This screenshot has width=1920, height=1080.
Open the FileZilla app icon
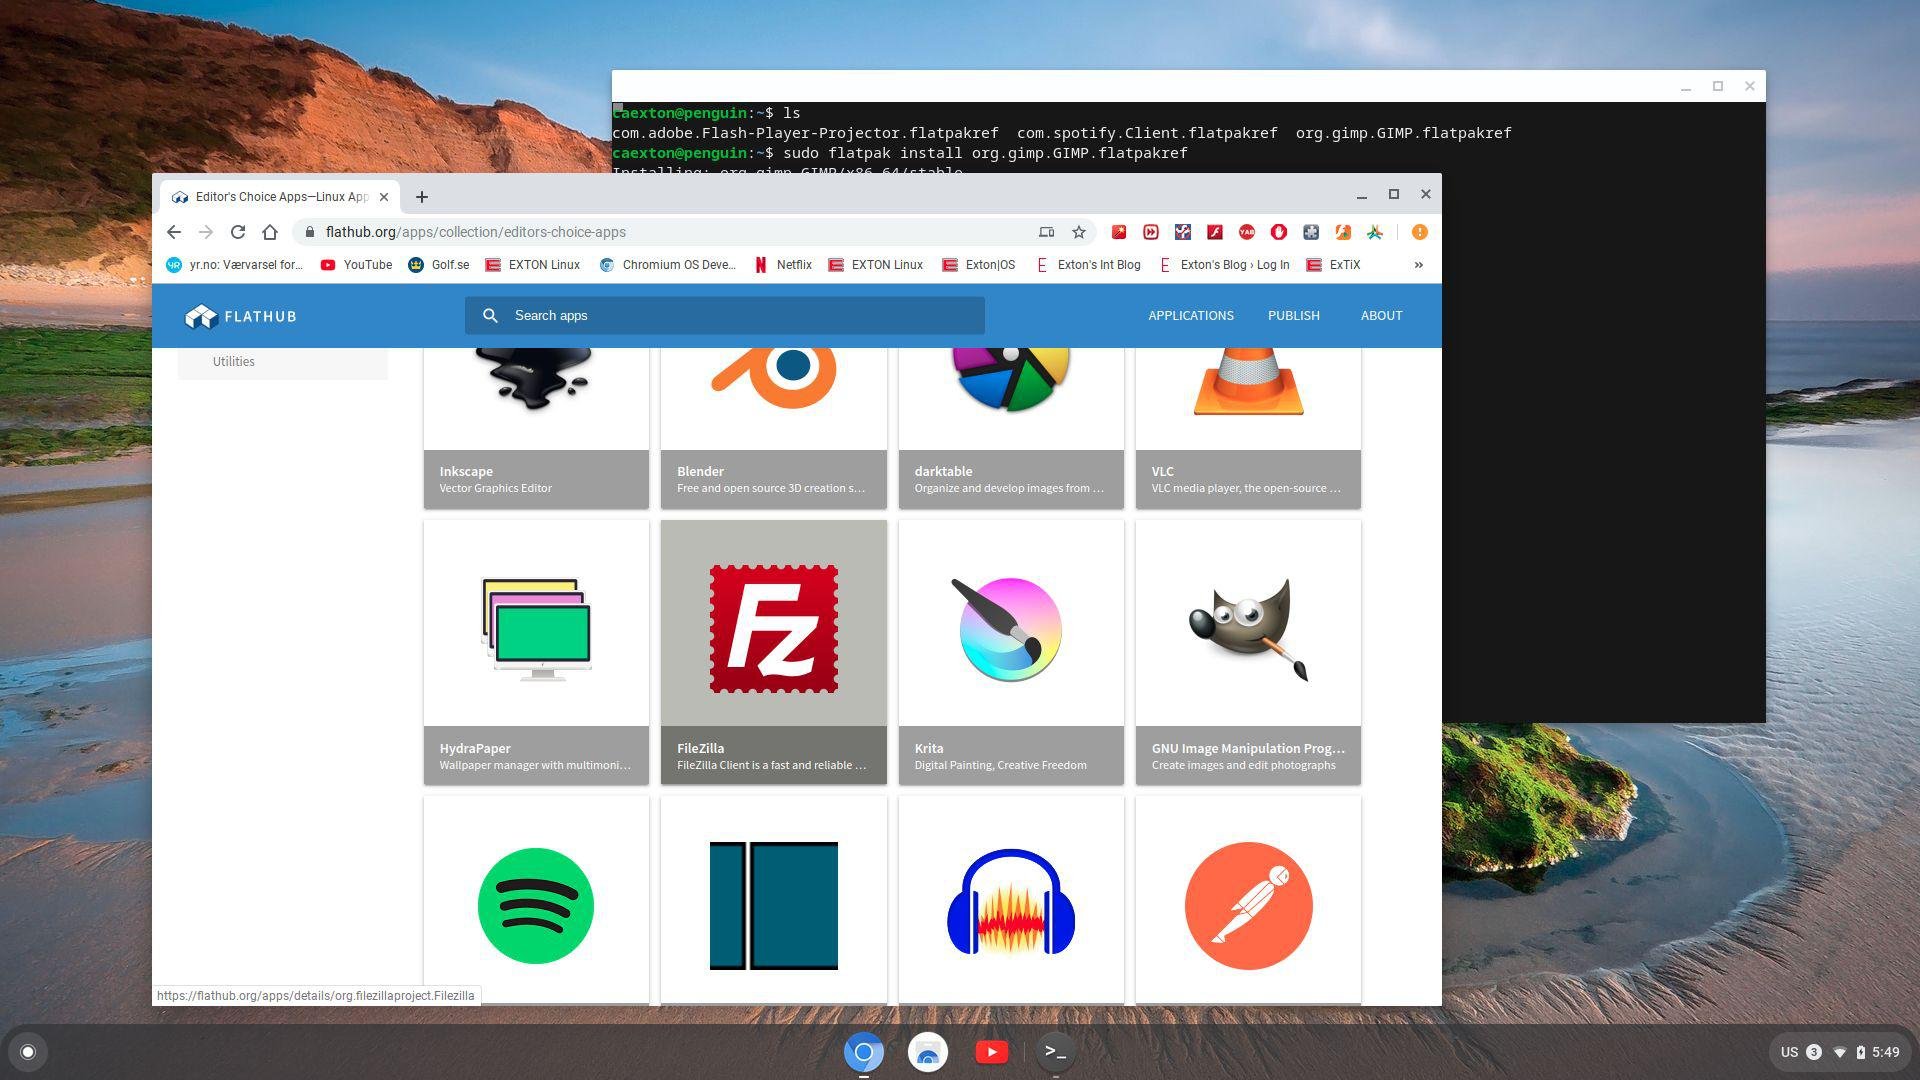773,628
